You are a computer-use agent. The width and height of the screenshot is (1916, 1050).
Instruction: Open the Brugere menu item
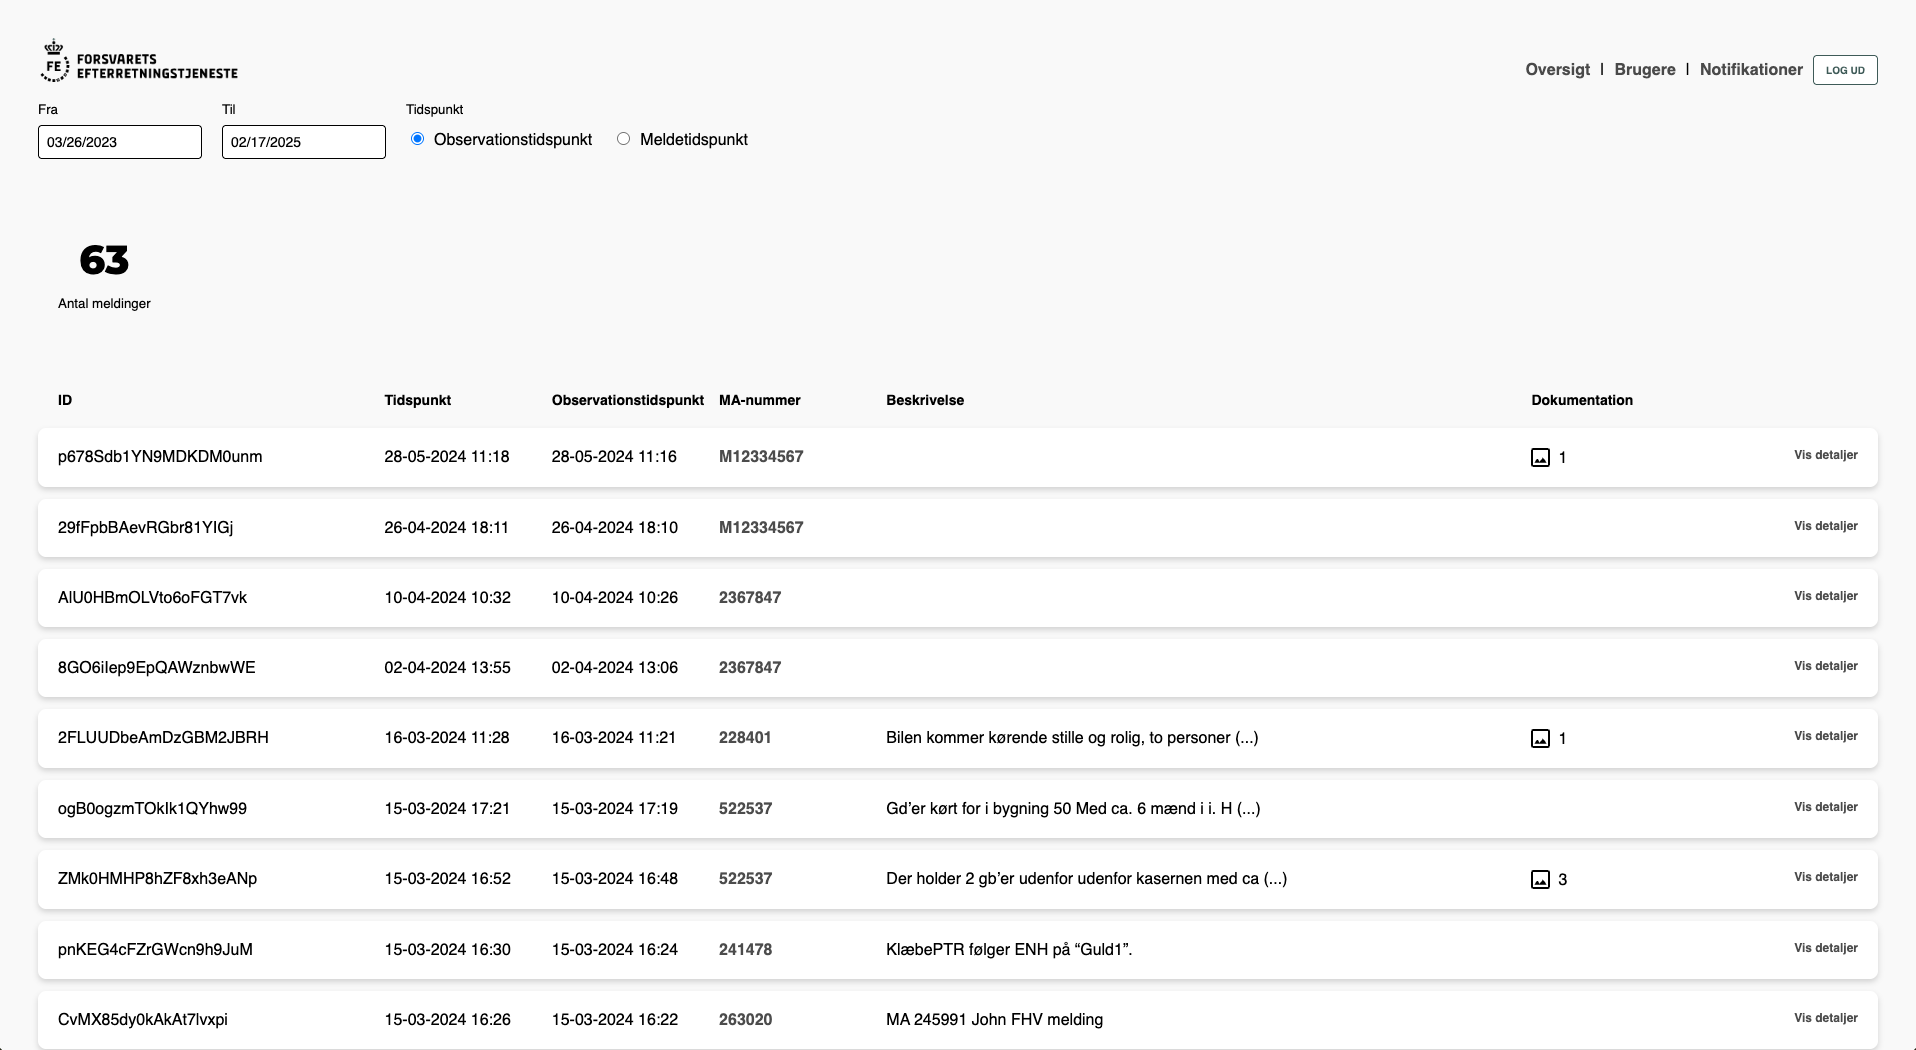tap(1645, 69)
